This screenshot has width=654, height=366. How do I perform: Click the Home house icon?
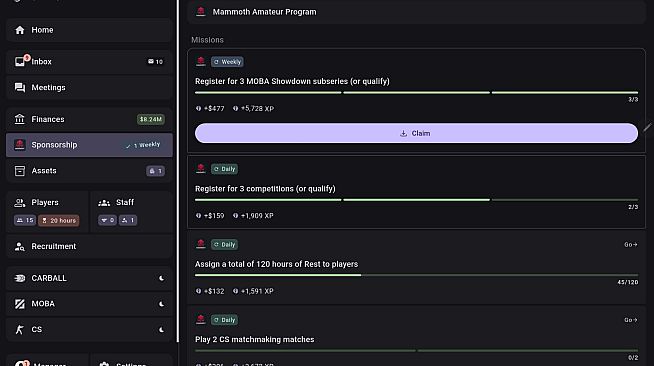coord(20,30)
